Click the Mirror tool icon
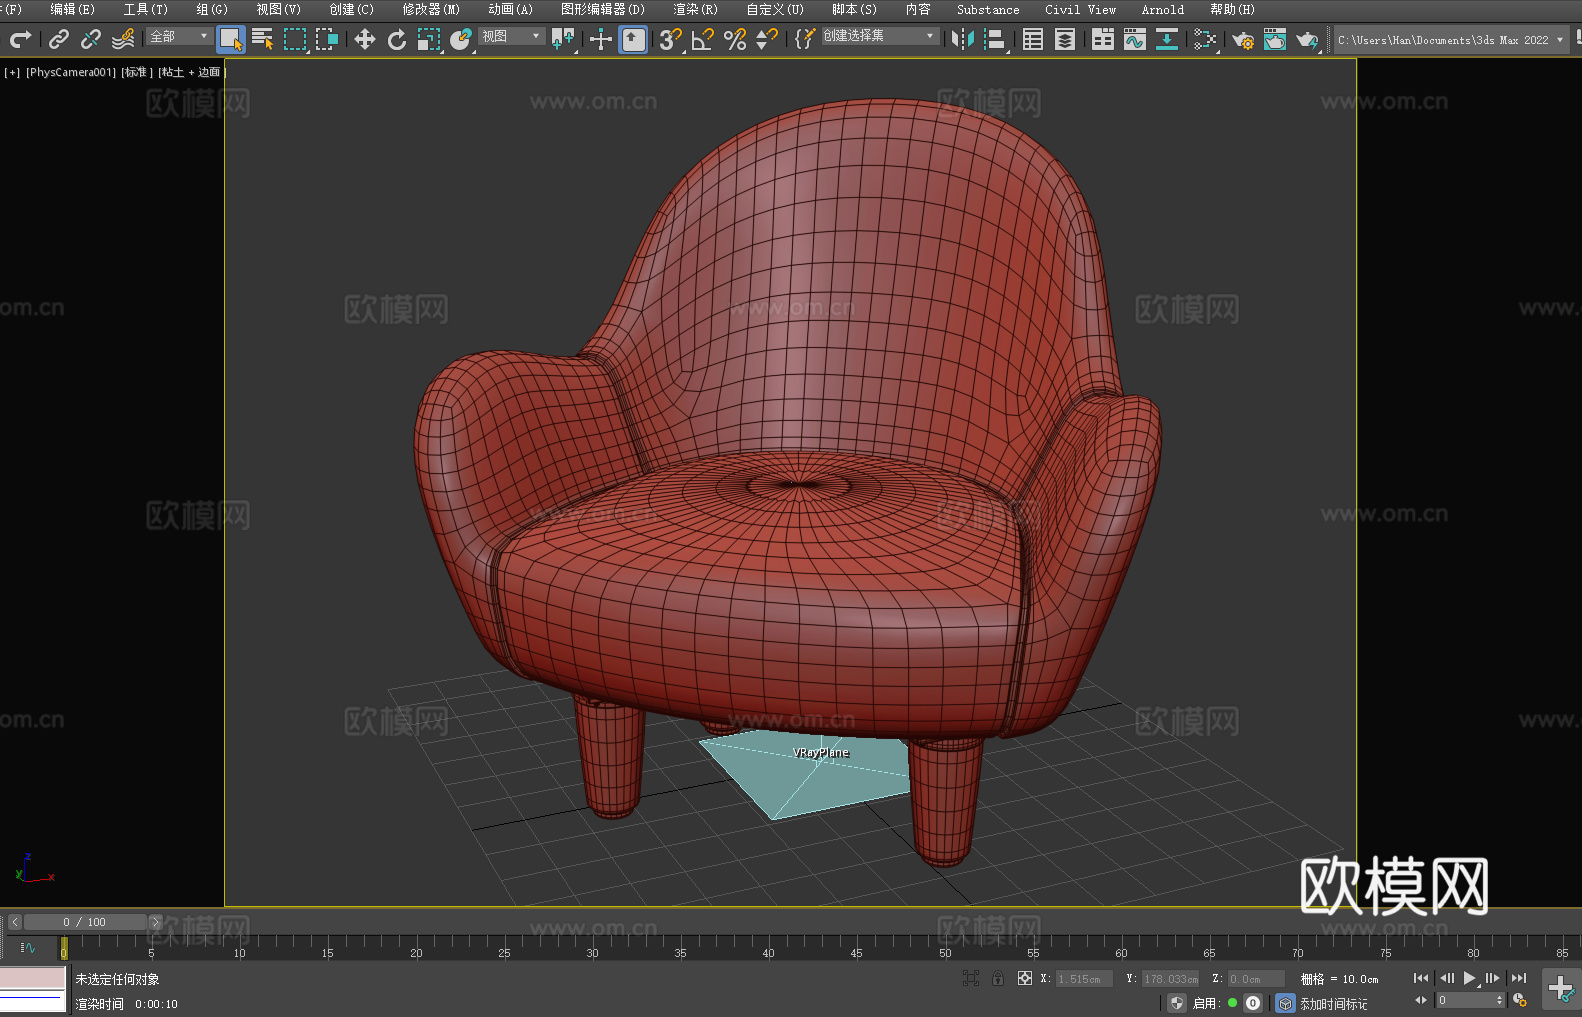Image resolution: width=1582 pixels, height=1017 pixels. pyautogui.click(x=963, y=39)
